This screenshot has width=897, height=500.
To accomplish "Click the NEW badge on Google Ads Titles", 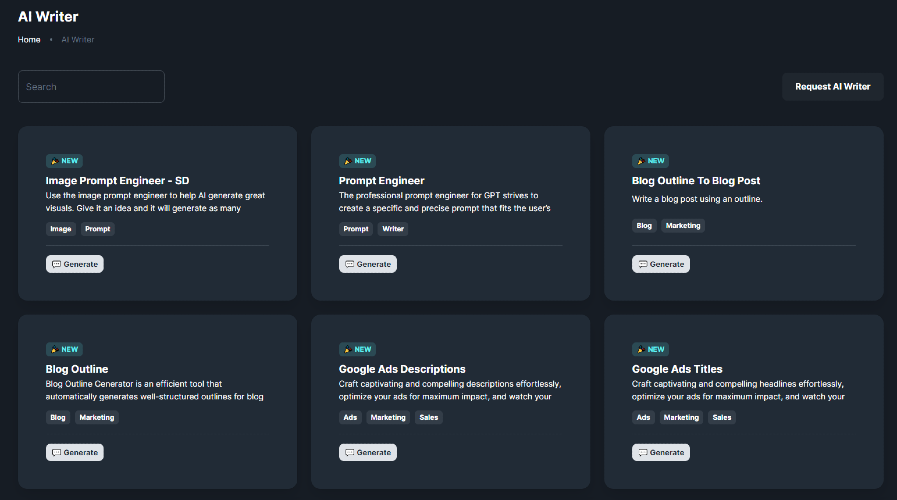I will click(650, 349).
